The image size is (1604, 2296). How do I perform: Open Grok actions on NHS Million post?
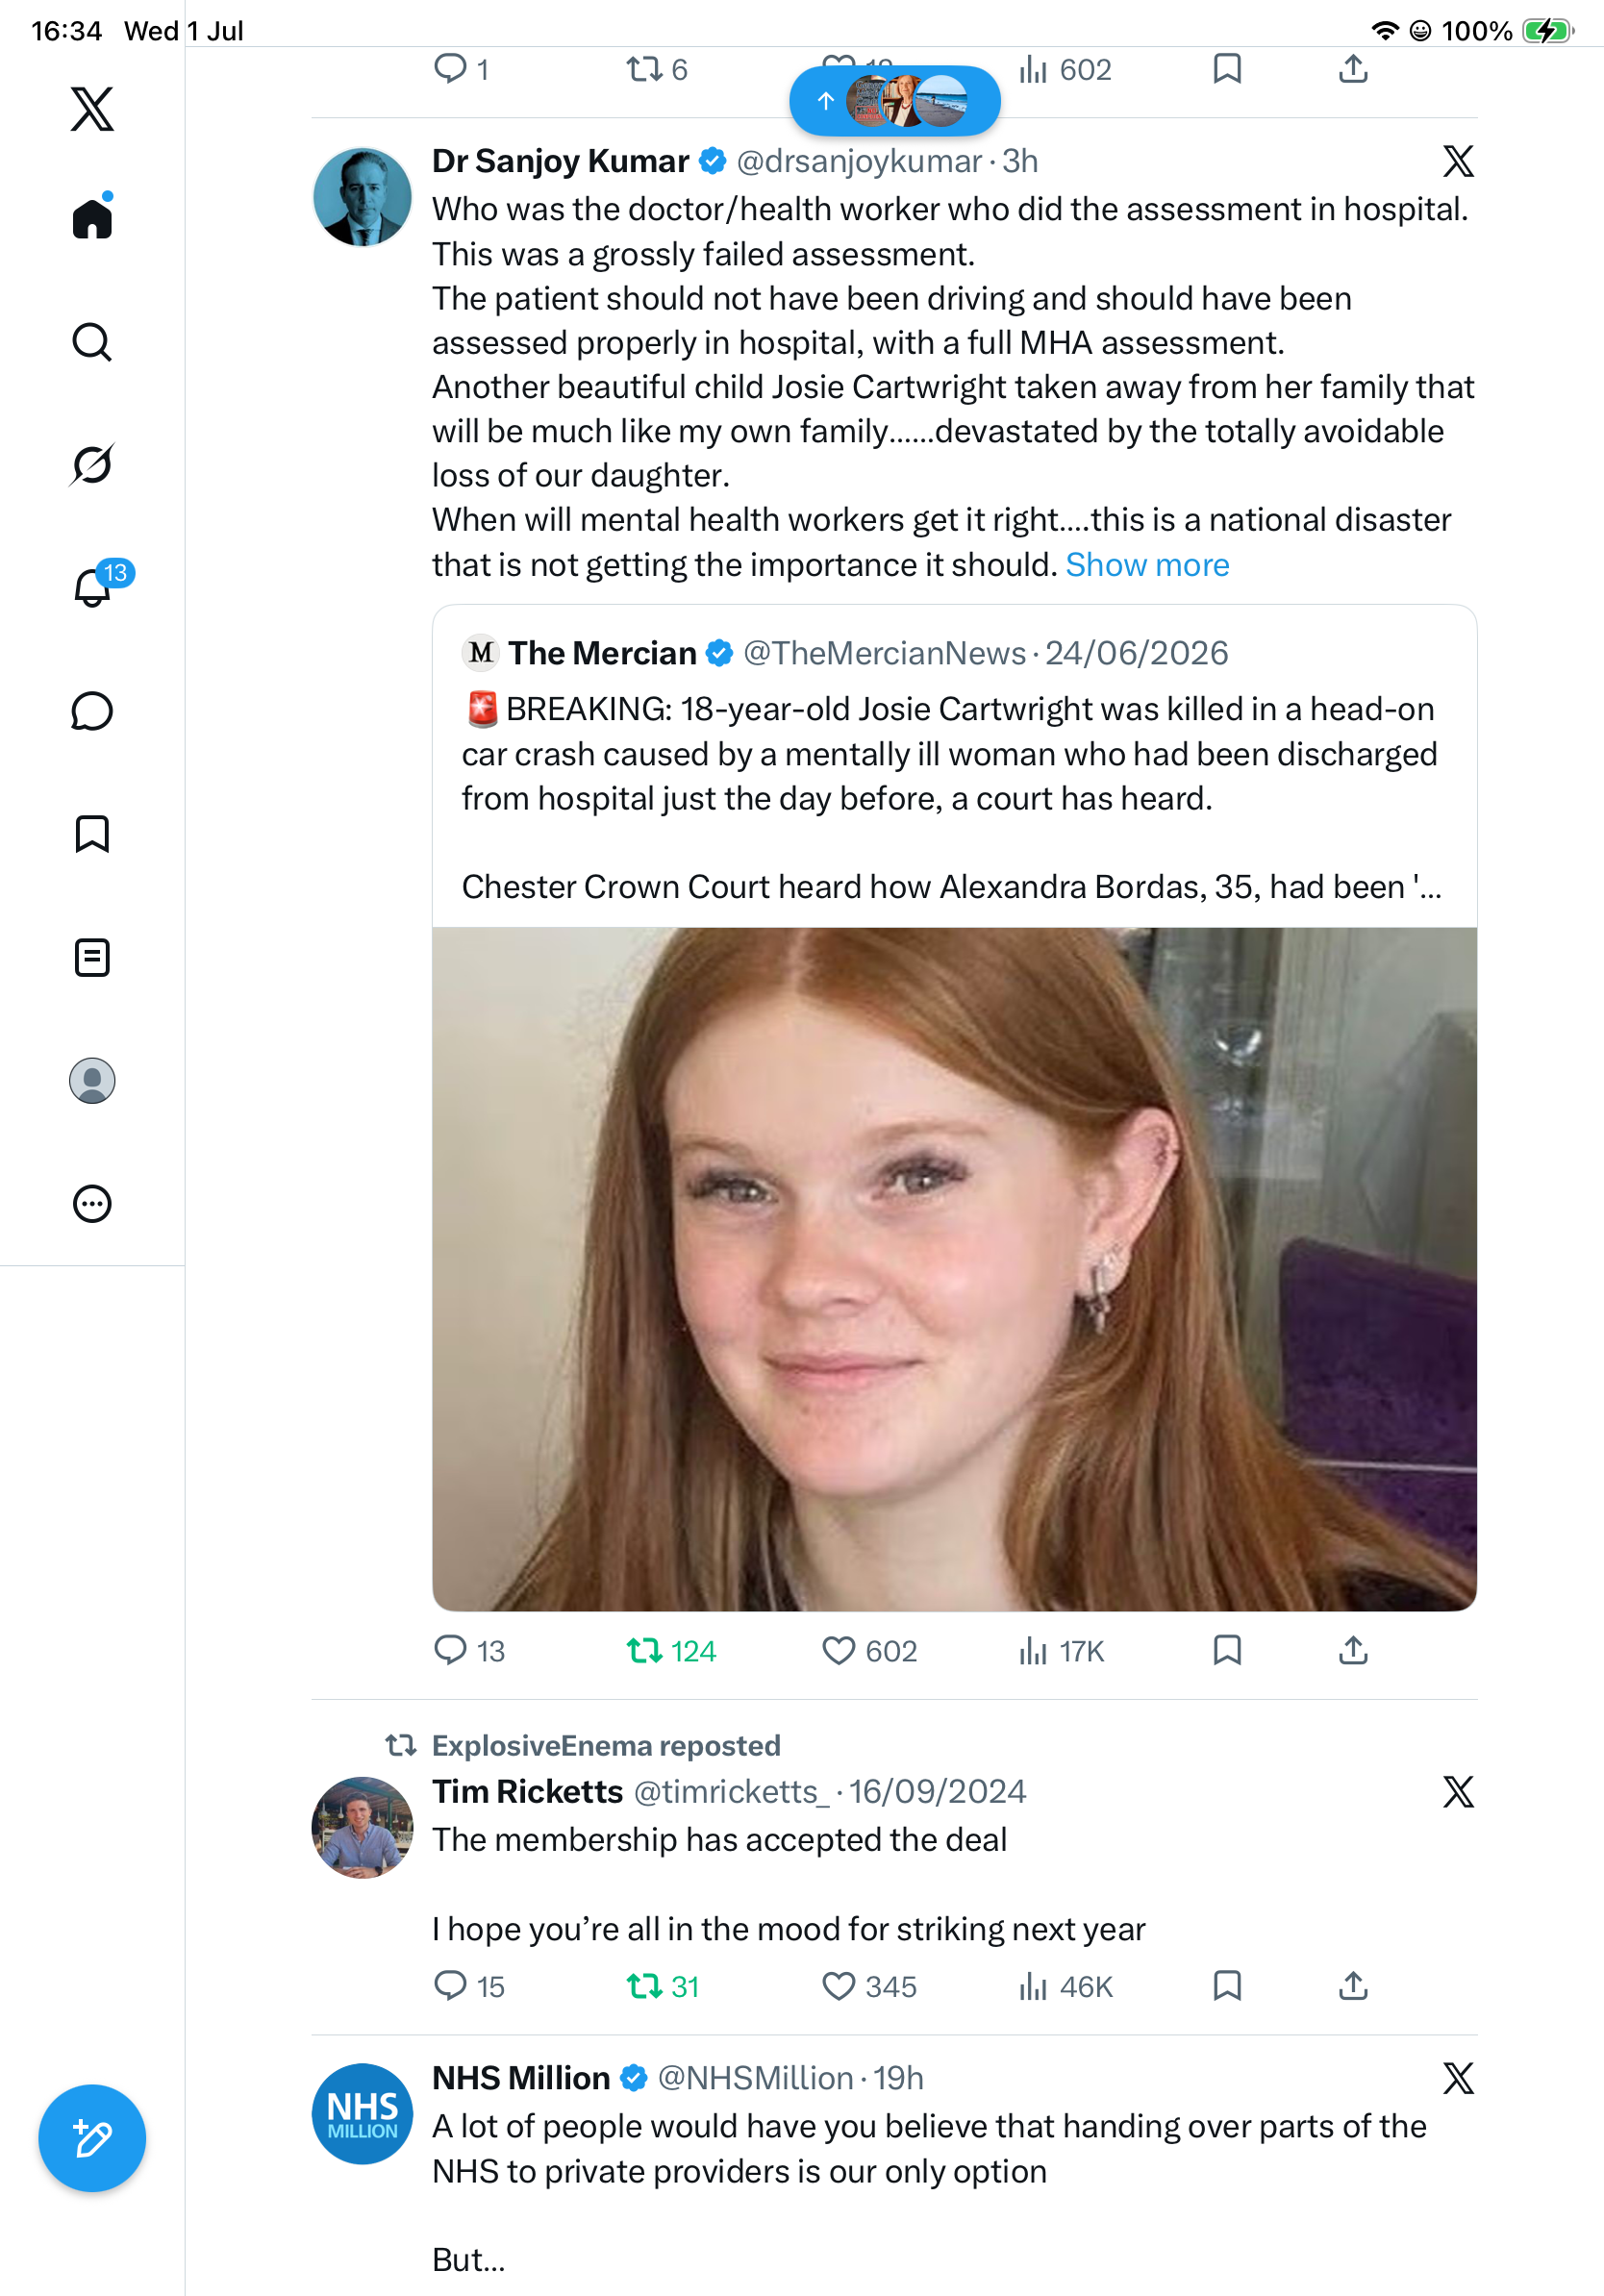(x=1458, y=2078)
